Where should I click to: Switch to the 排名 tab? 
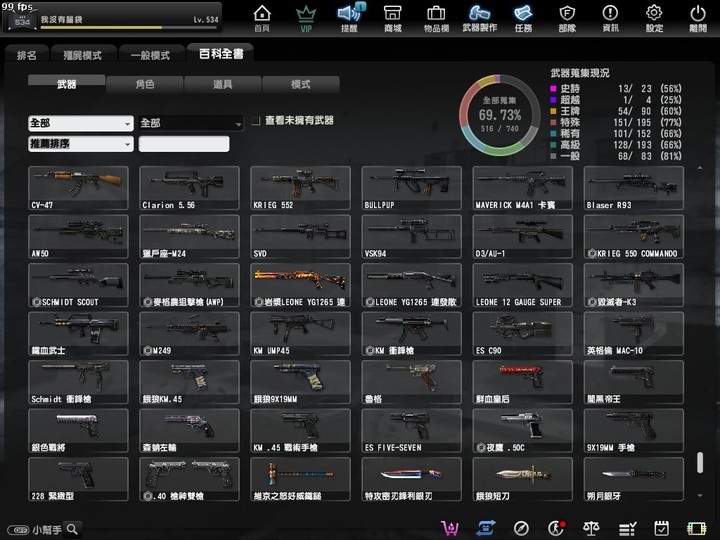(x=27, y=55)
